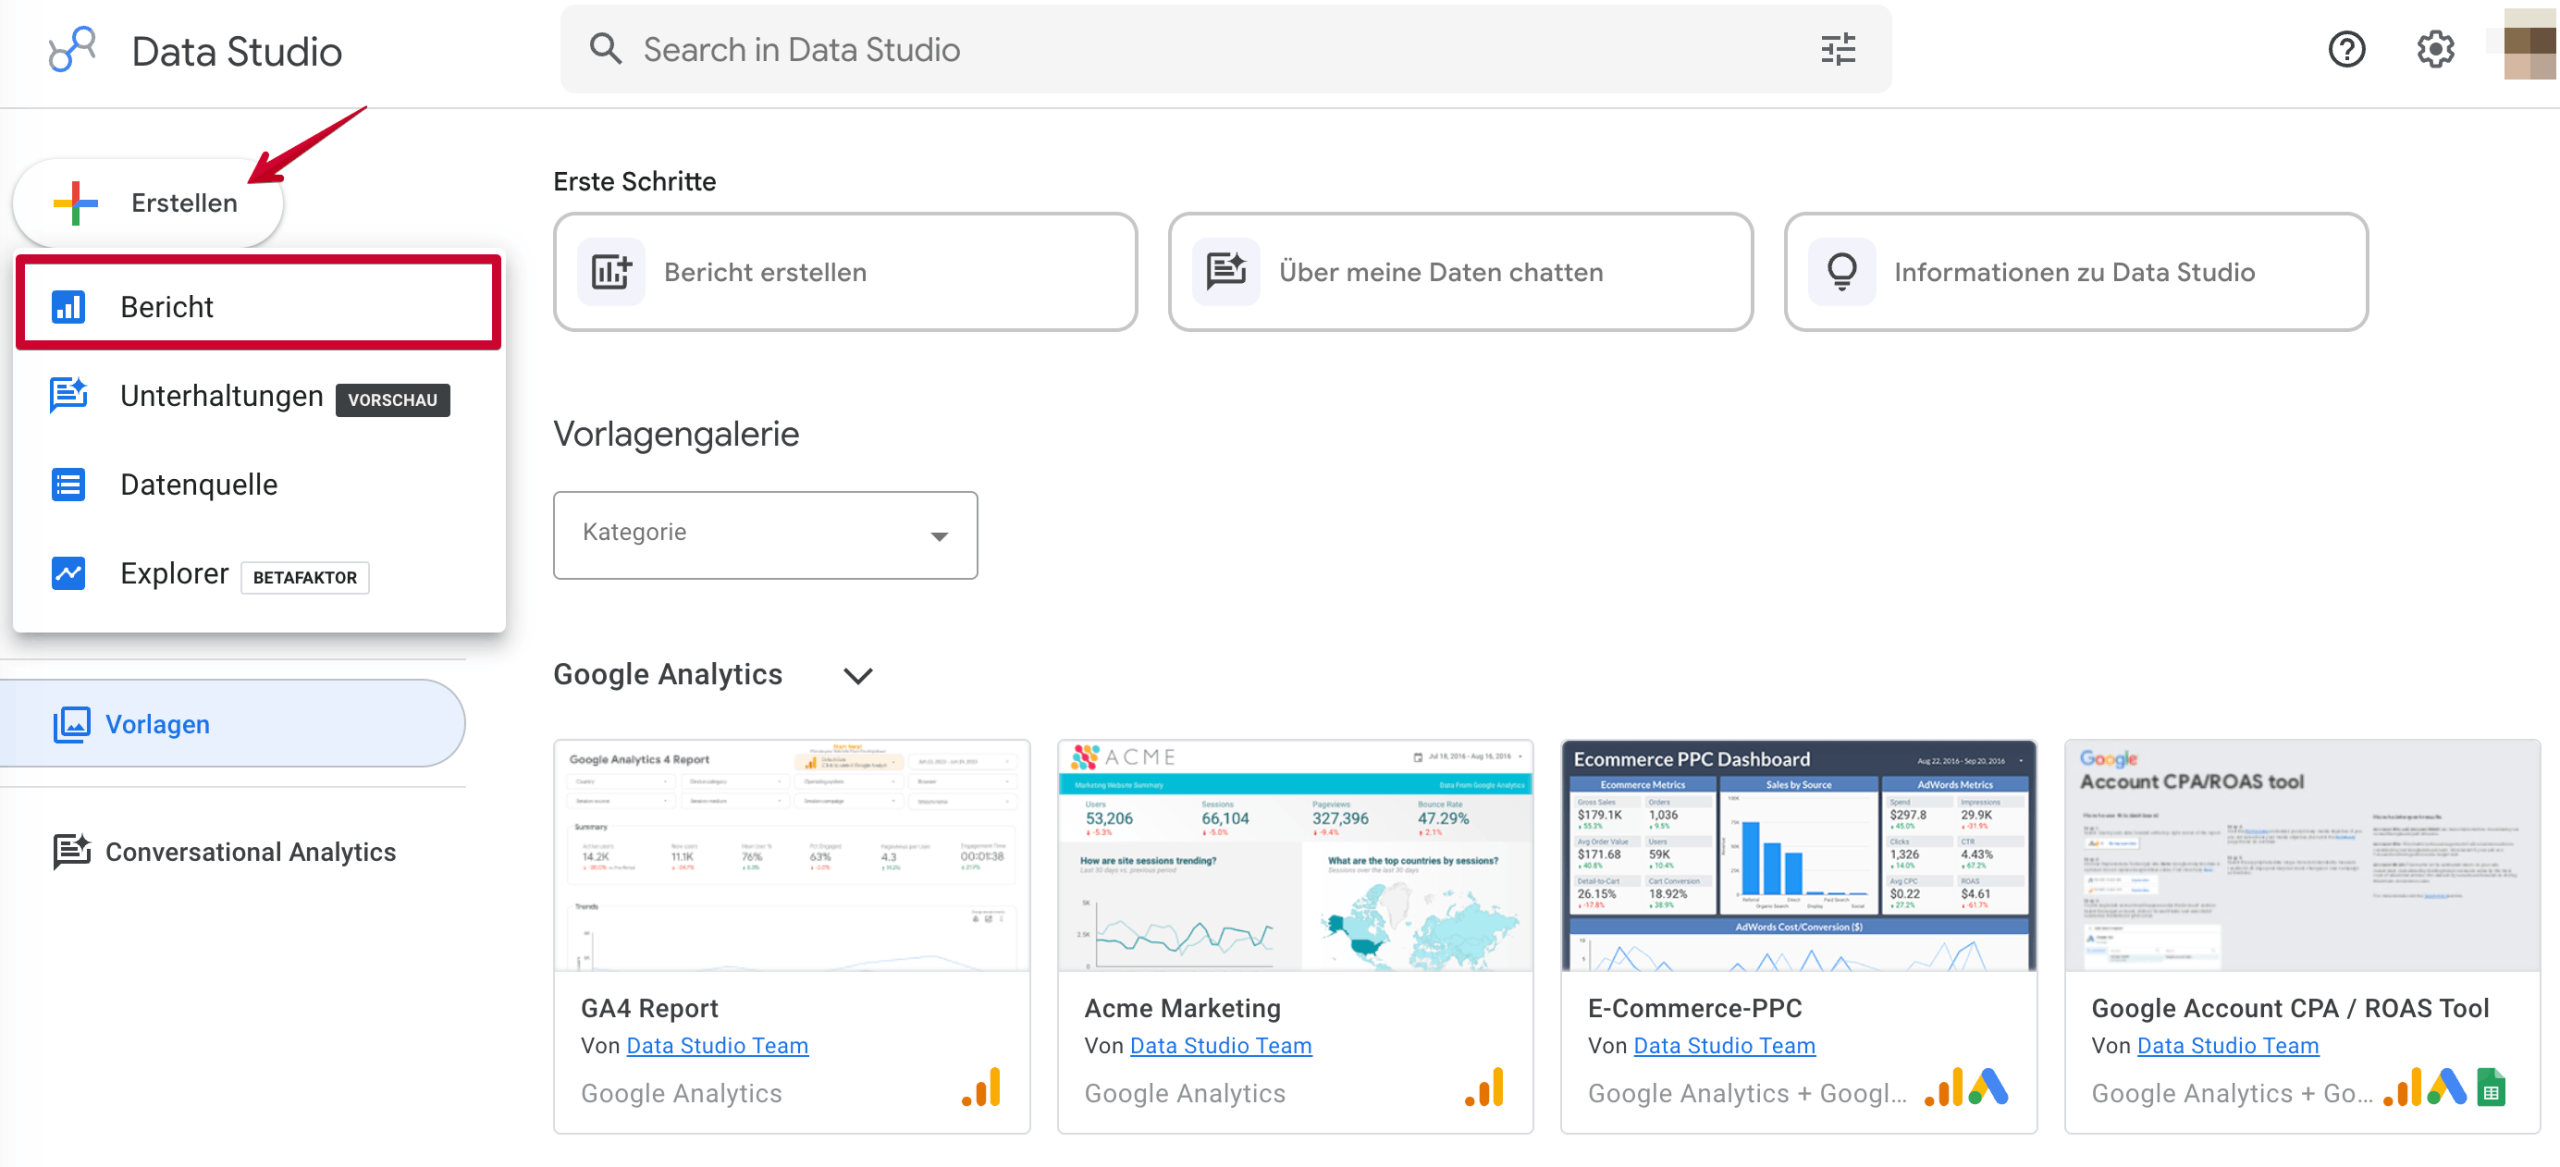Click the lightbulb icon in Informationen card
This screenshot has height=1167, width=2560.
(1841, 272)
